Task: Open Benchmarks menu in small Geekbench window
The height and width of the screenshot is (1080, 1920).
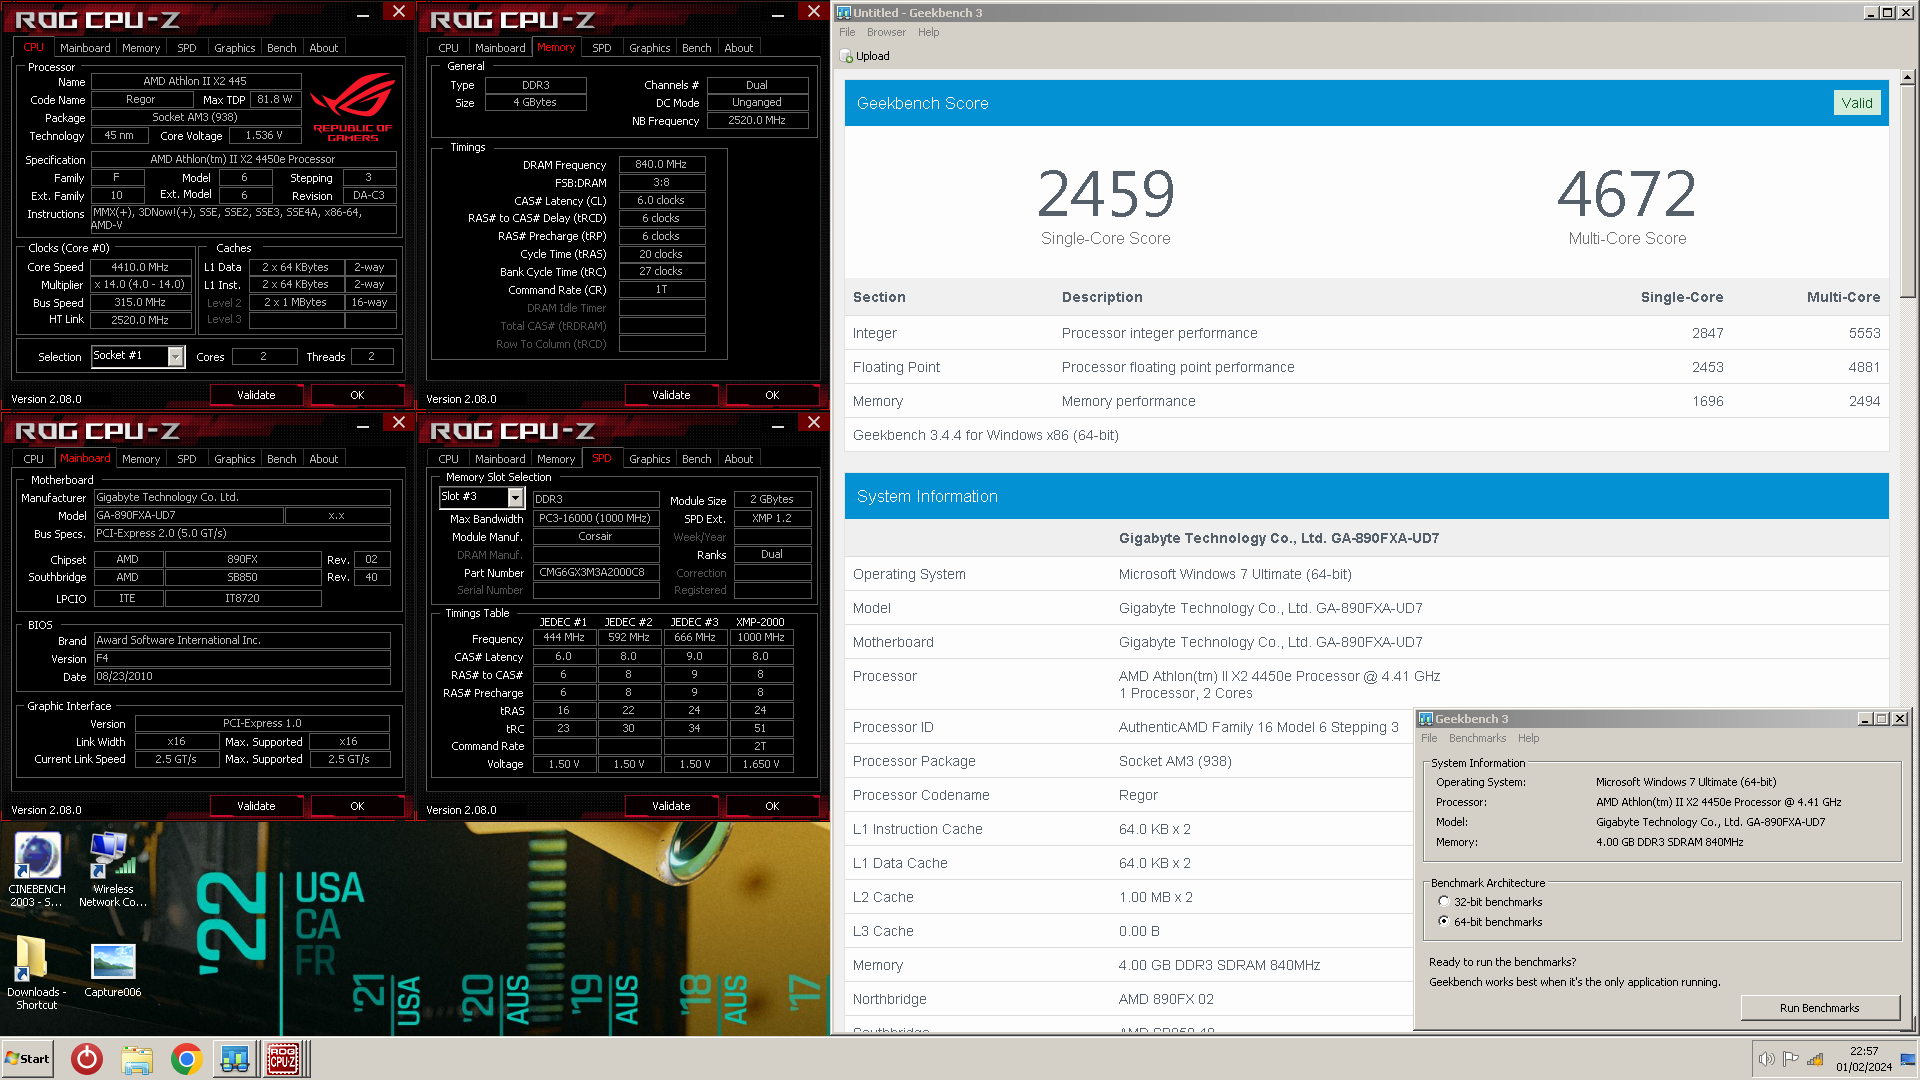Action: 1477,738
